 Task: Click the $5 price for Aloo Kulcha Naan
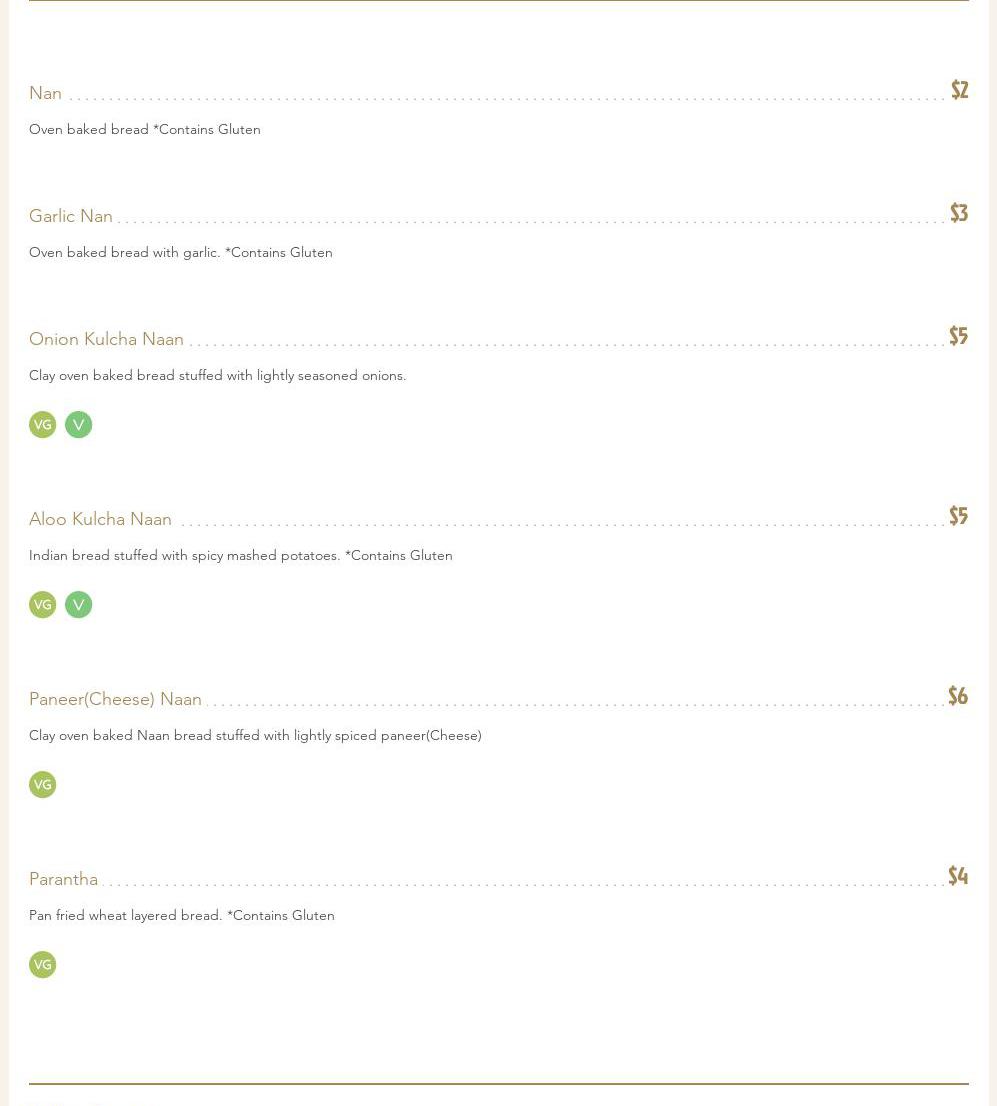[x=958, y=516]
